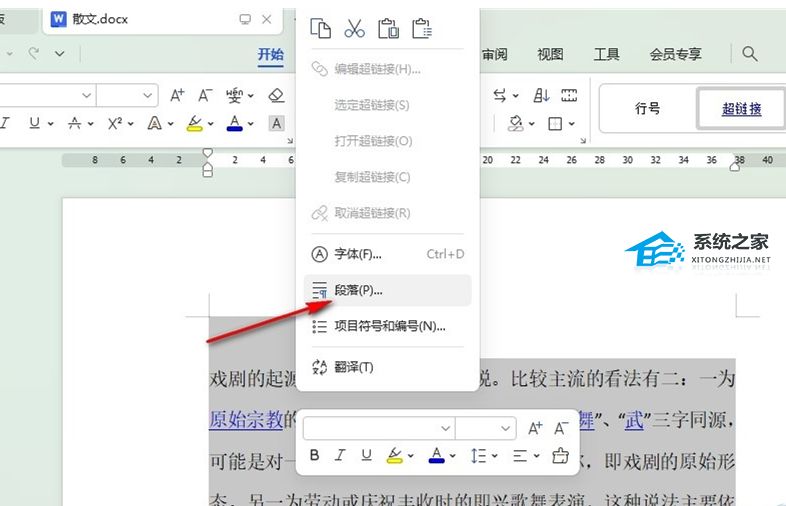Click the shading paint bucket icon
This screenshot has height=506, width=786.
pyautogui.click(x=516, y=123)
